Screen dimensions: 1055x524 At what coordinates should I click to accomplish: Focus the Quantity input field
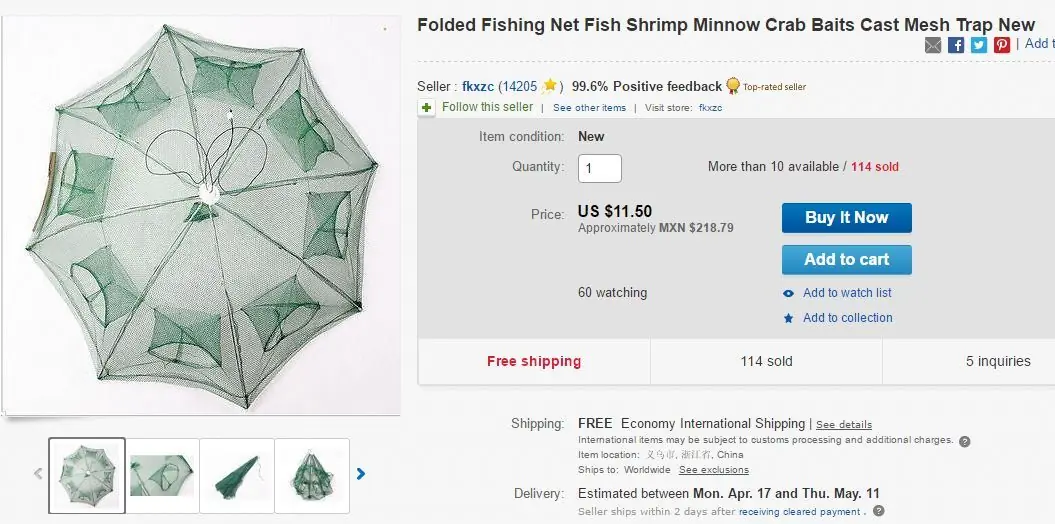tap(600, 168)
